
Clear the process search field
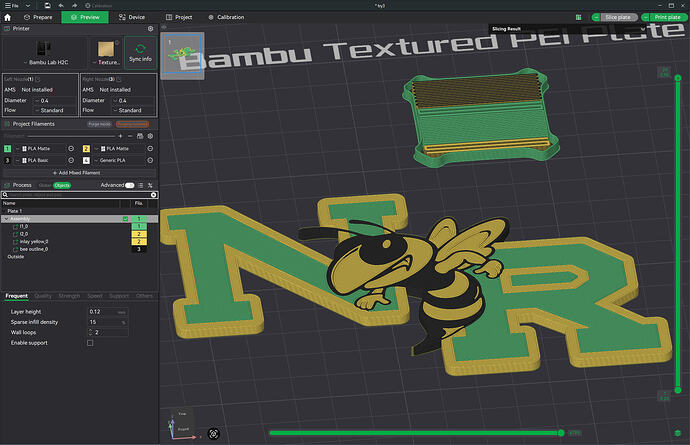click(x=154, y=195)
